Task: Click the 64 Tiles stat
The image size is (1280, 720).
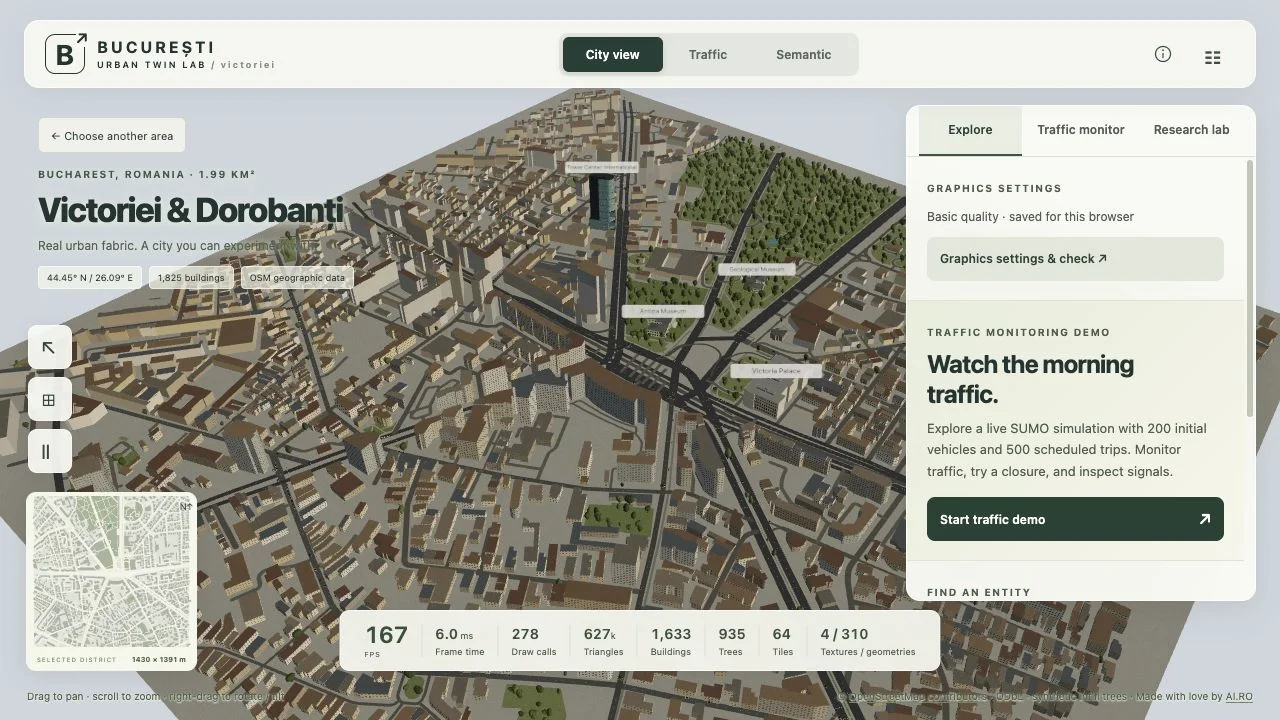Action: click(x=782, y=641)
